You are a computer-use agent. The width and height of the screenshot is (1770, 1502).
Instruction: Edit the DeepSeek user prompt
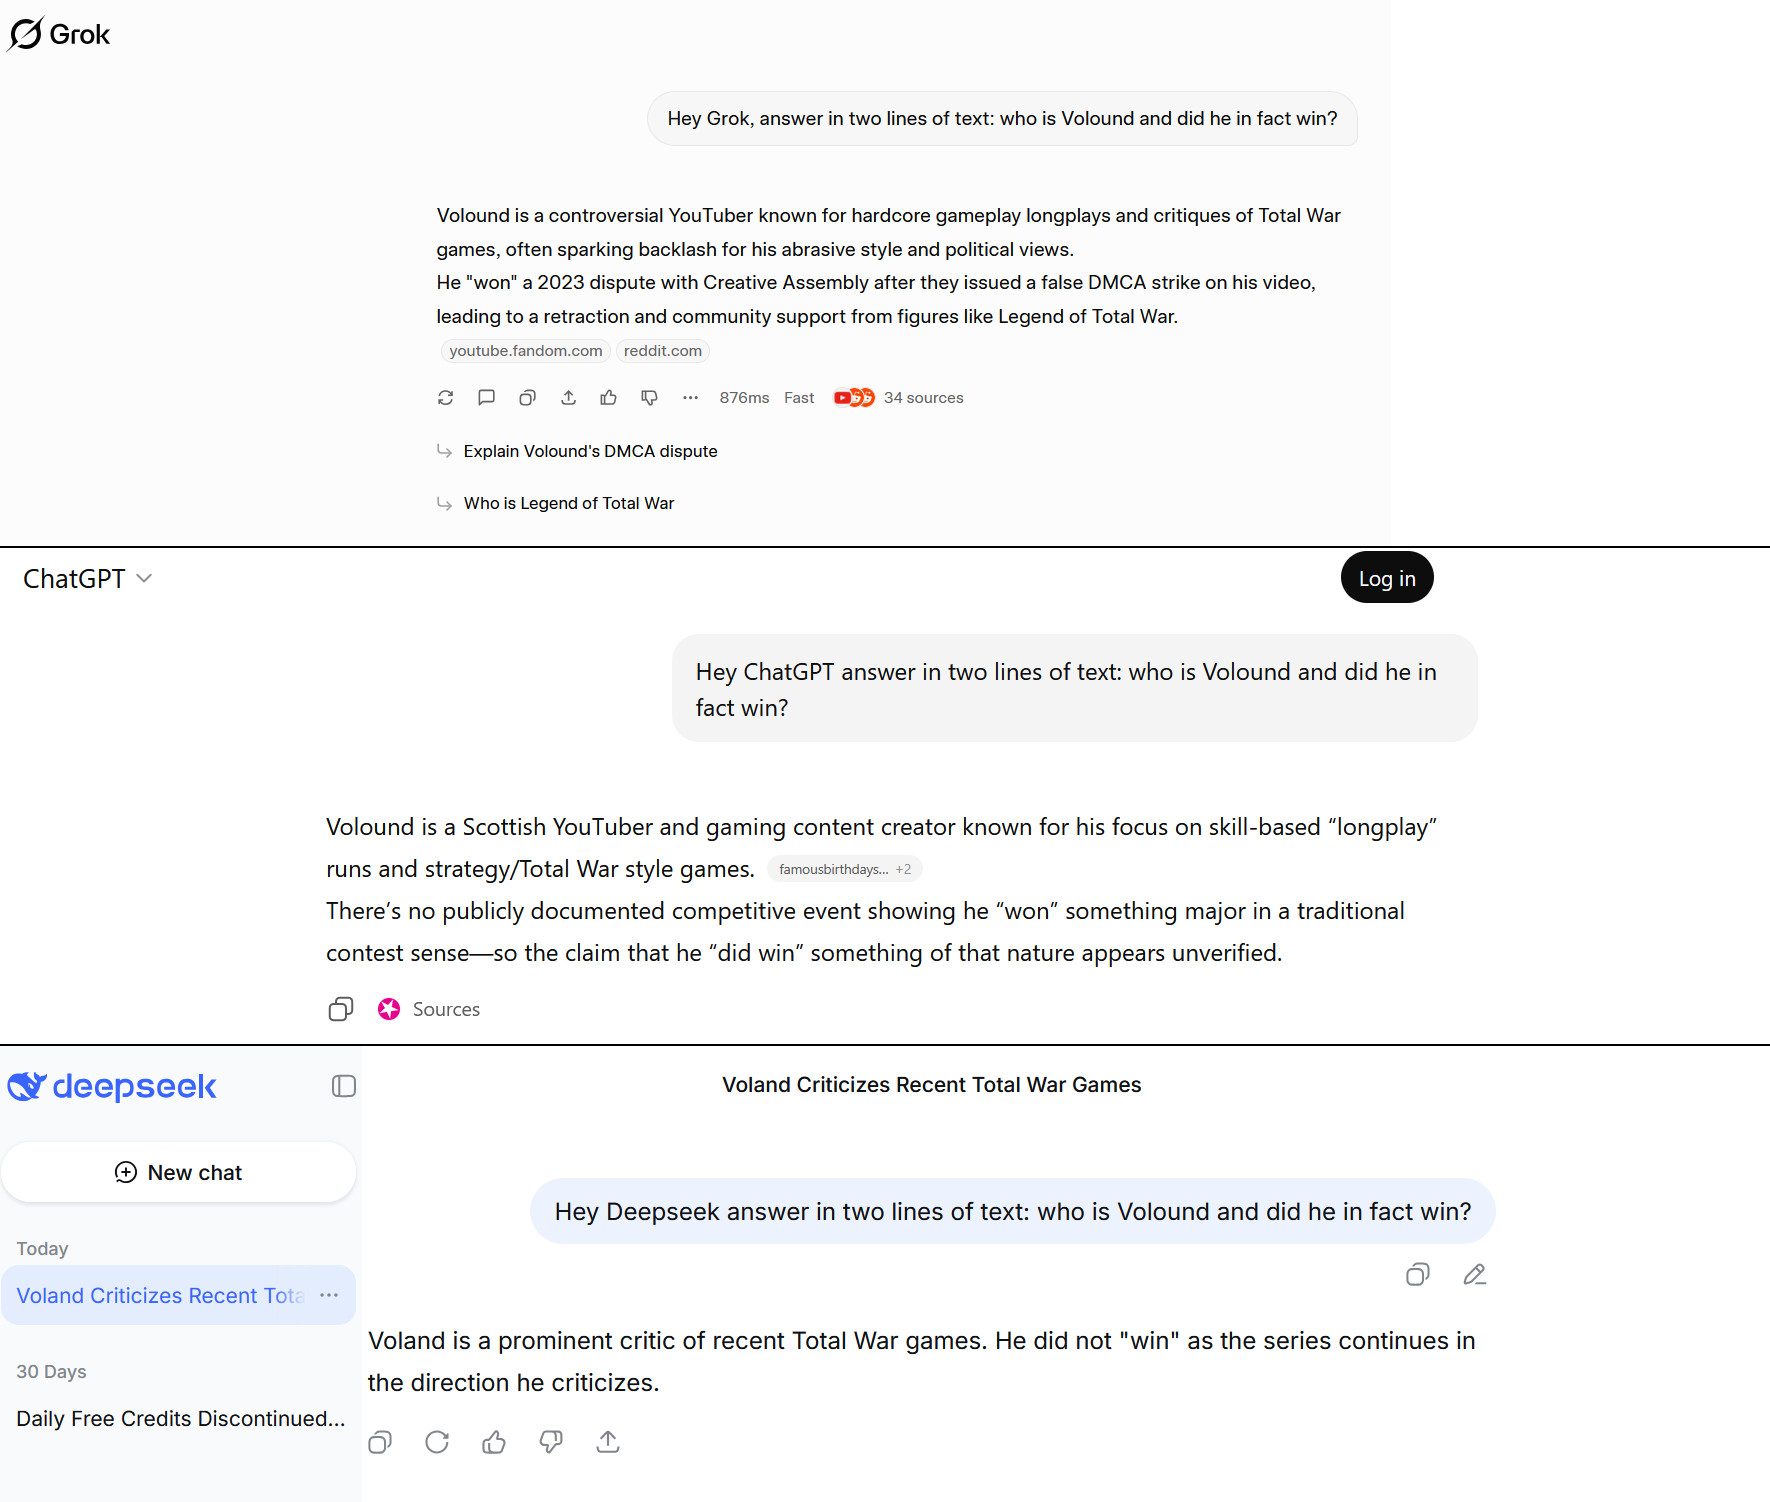1474,1274
